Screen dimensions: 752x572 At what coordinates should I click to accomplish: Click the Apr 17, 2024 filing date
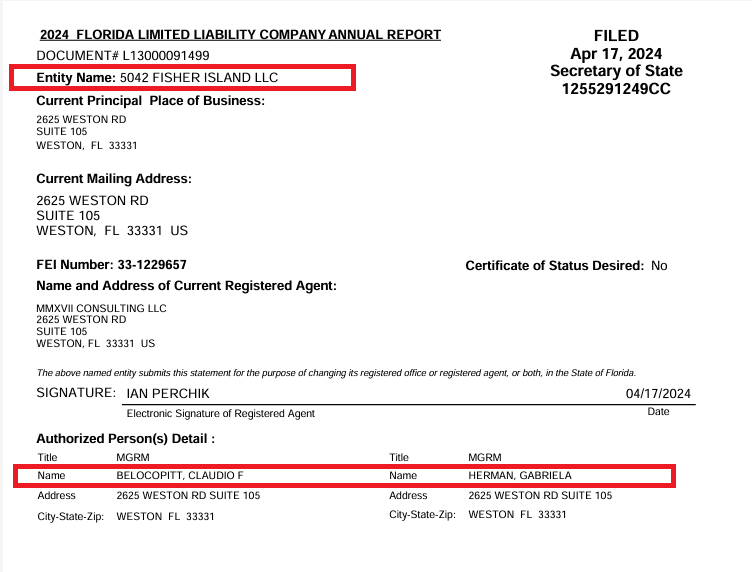click(x=616, y=54)
